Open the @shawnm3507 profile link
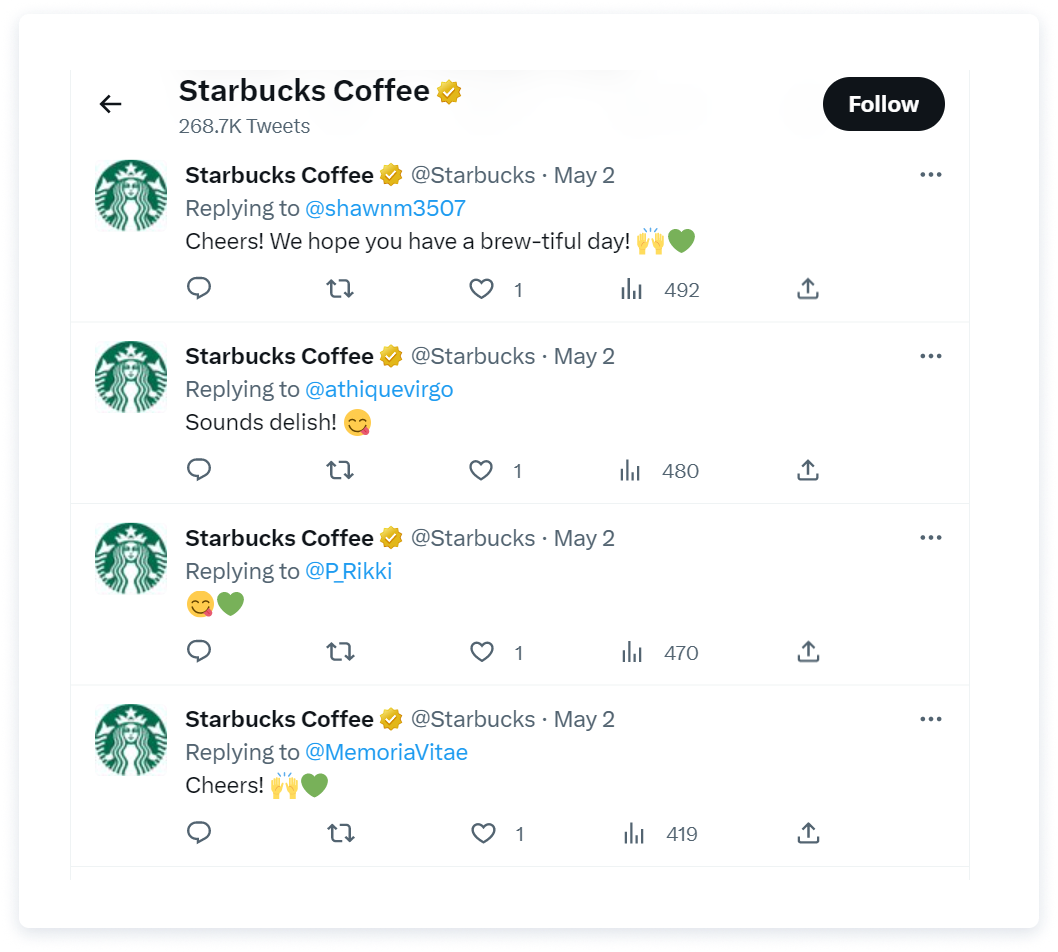The image size is (1058, 952). pos(385,208)
